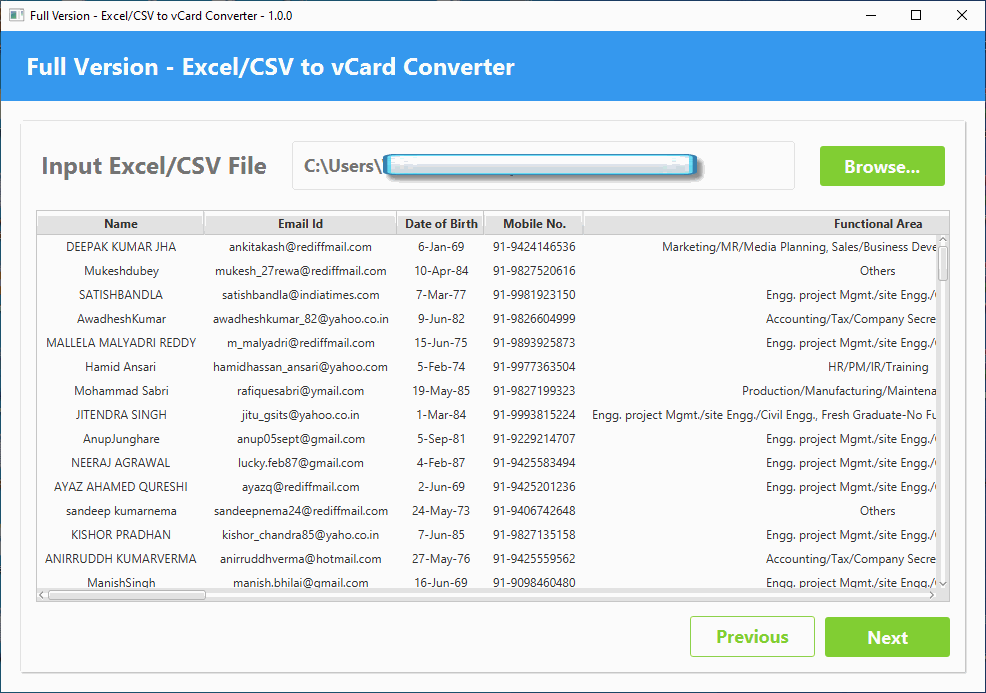This screenshot has height=693, width=986.
Task: Maximize the converter window
Action: point(916,15)
